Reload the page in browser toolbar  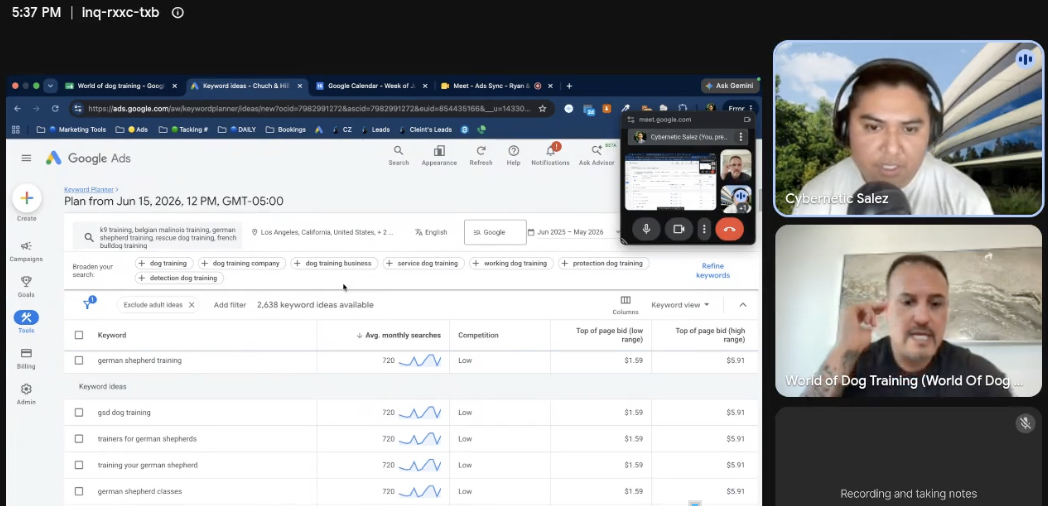click(55, 108)
